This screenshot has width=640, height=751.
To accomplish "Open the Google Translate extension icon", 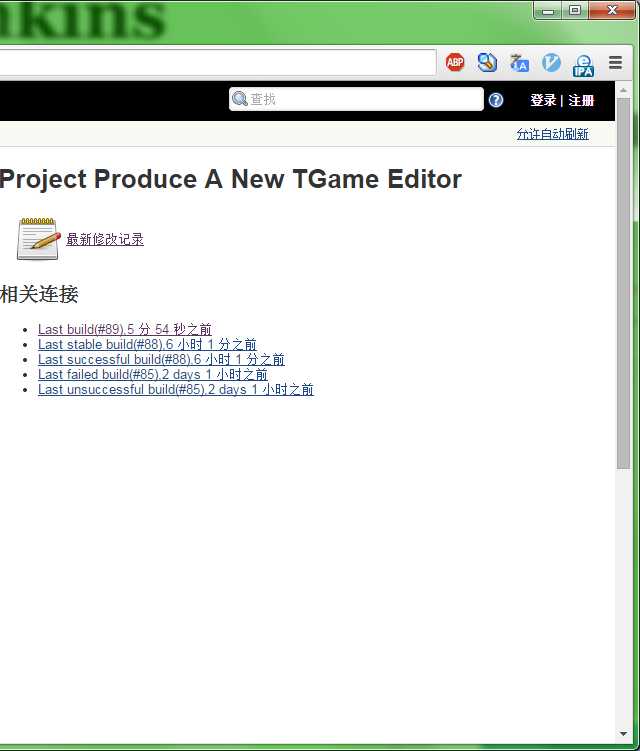I will click(x=519, y=63).
